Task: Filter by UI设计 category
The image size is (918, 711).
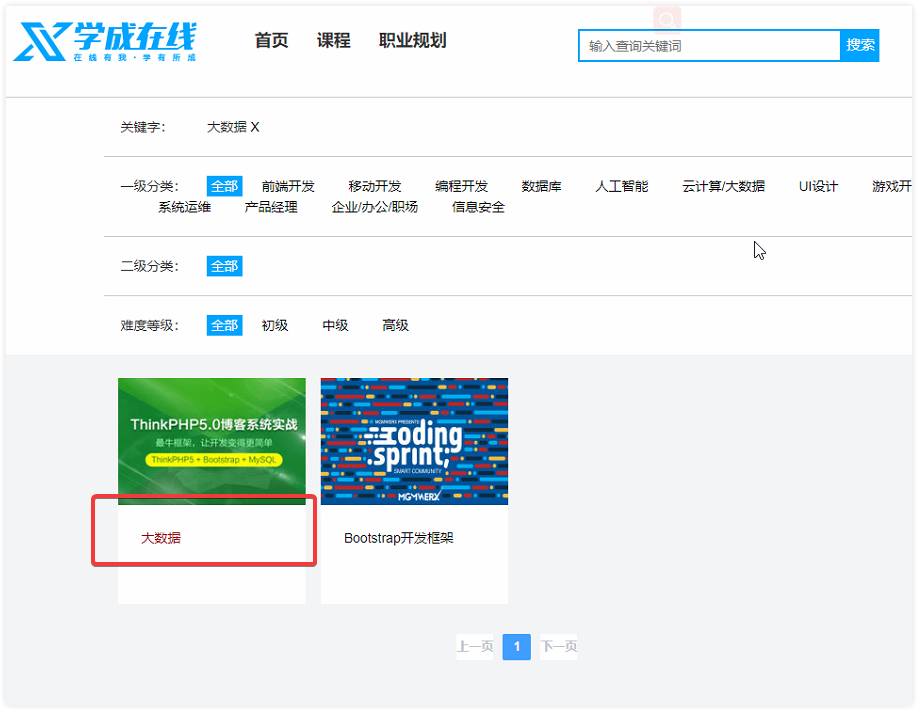Action: [818, 186]
